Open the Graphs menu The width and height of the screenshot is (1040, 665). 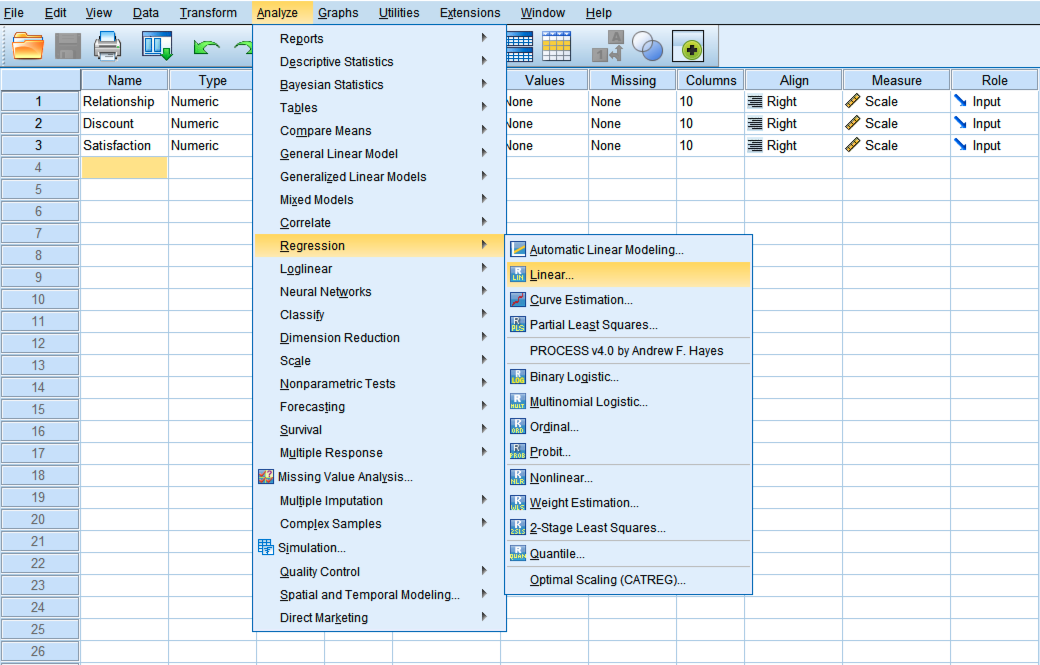coord(338,12)
